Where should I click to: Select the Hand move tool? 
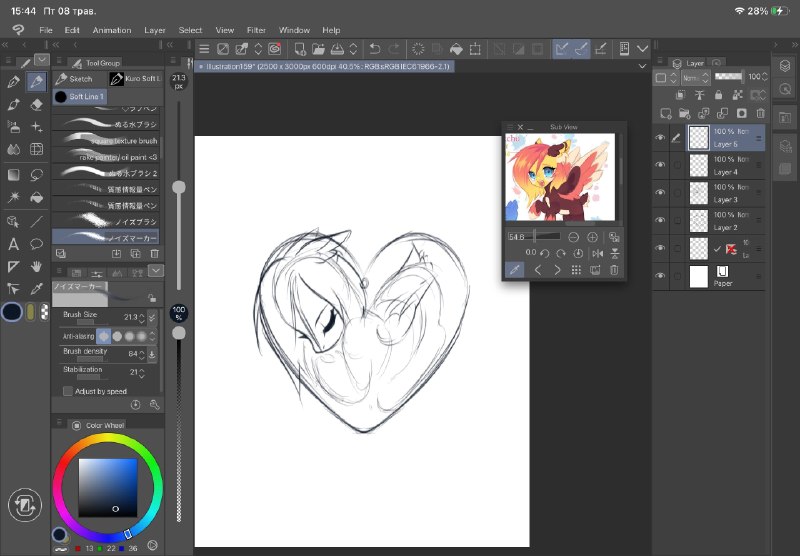36,266
